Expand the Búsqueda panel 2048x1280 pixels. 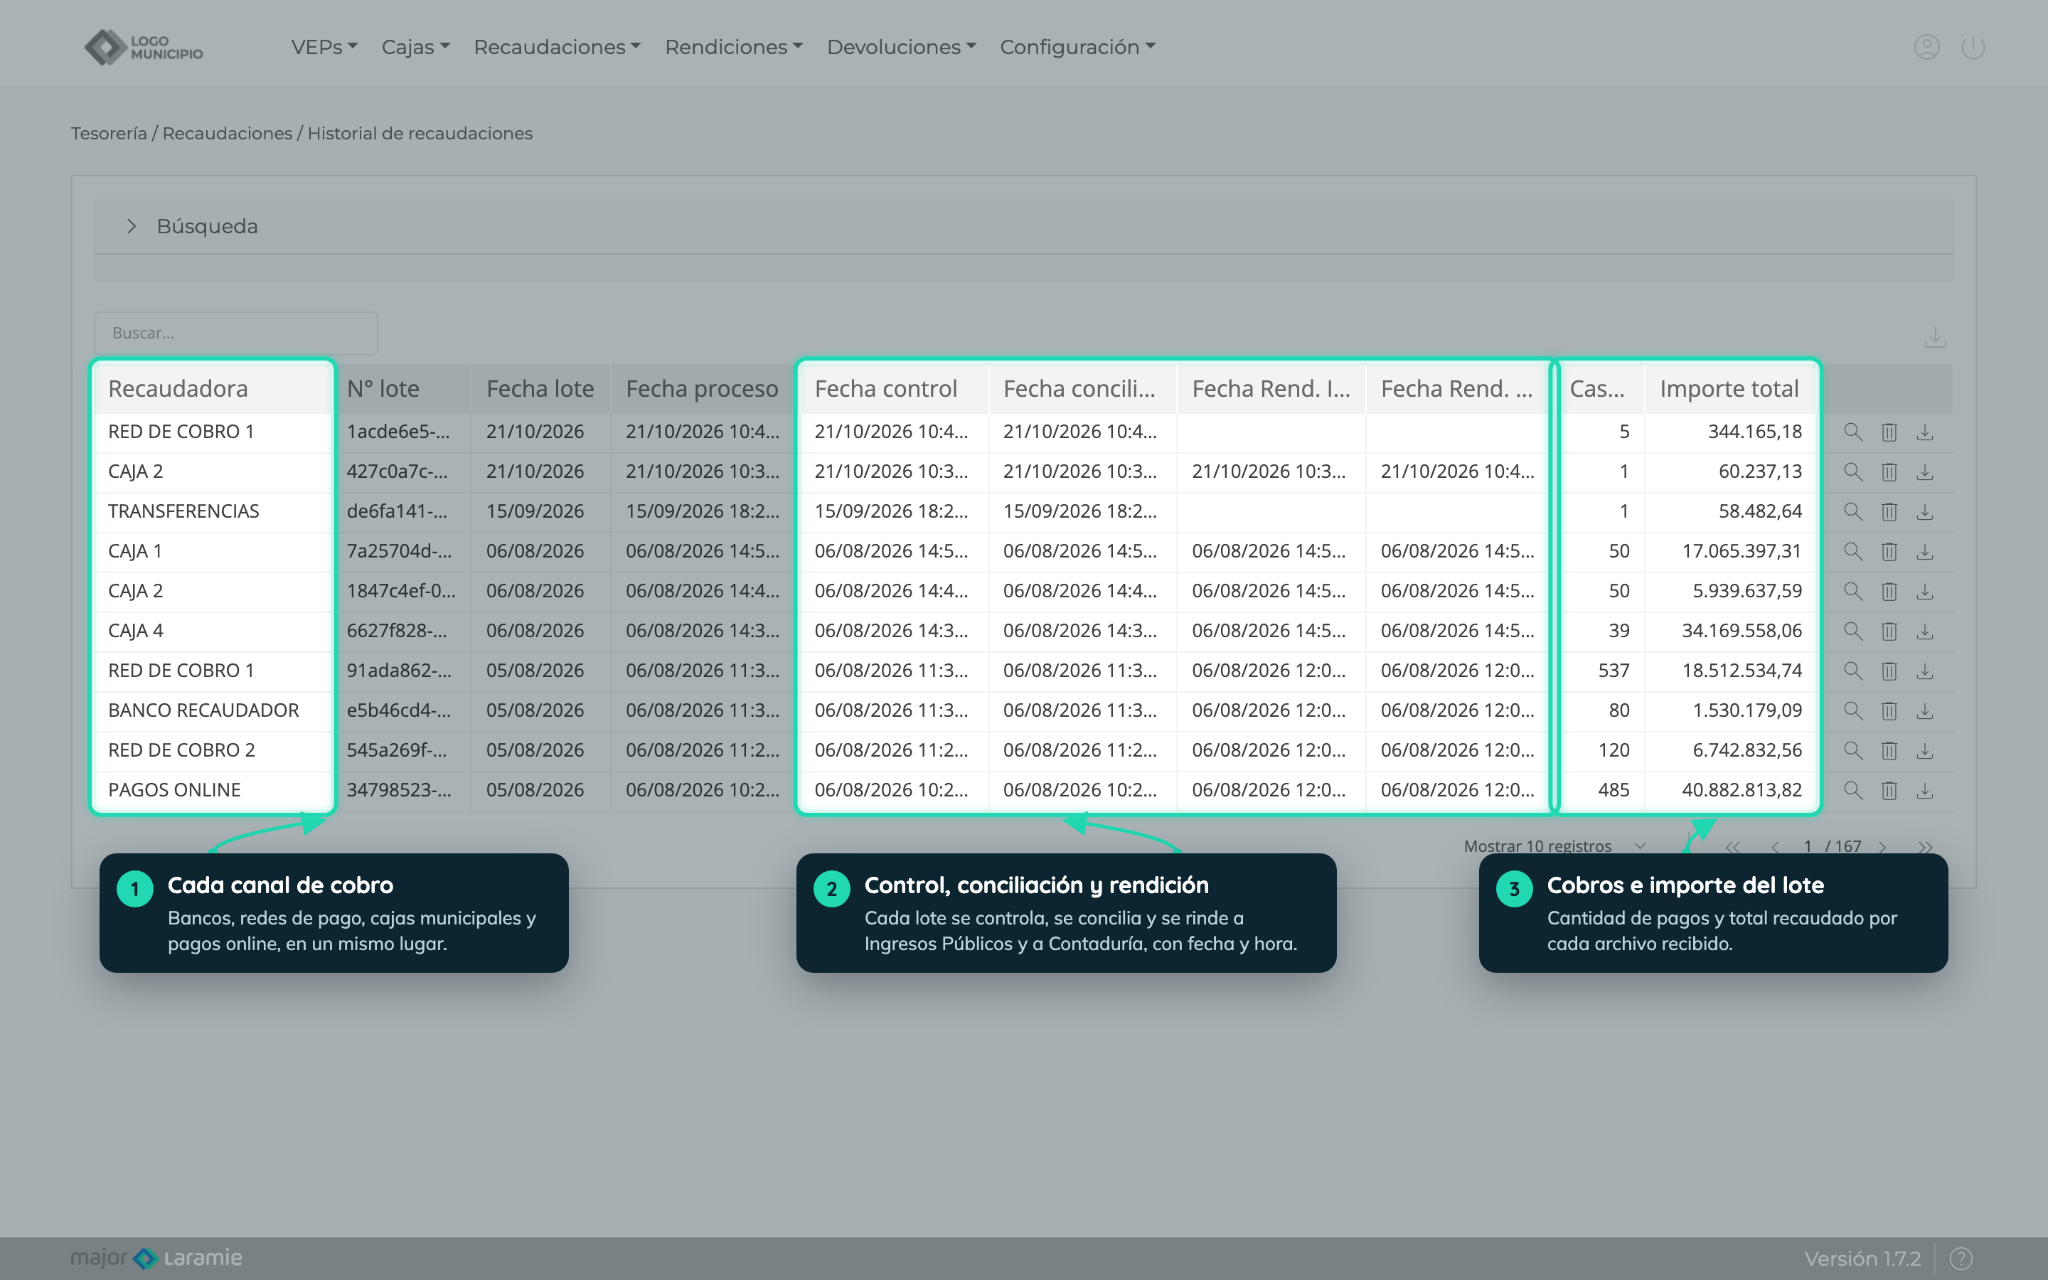point(1023,226)
